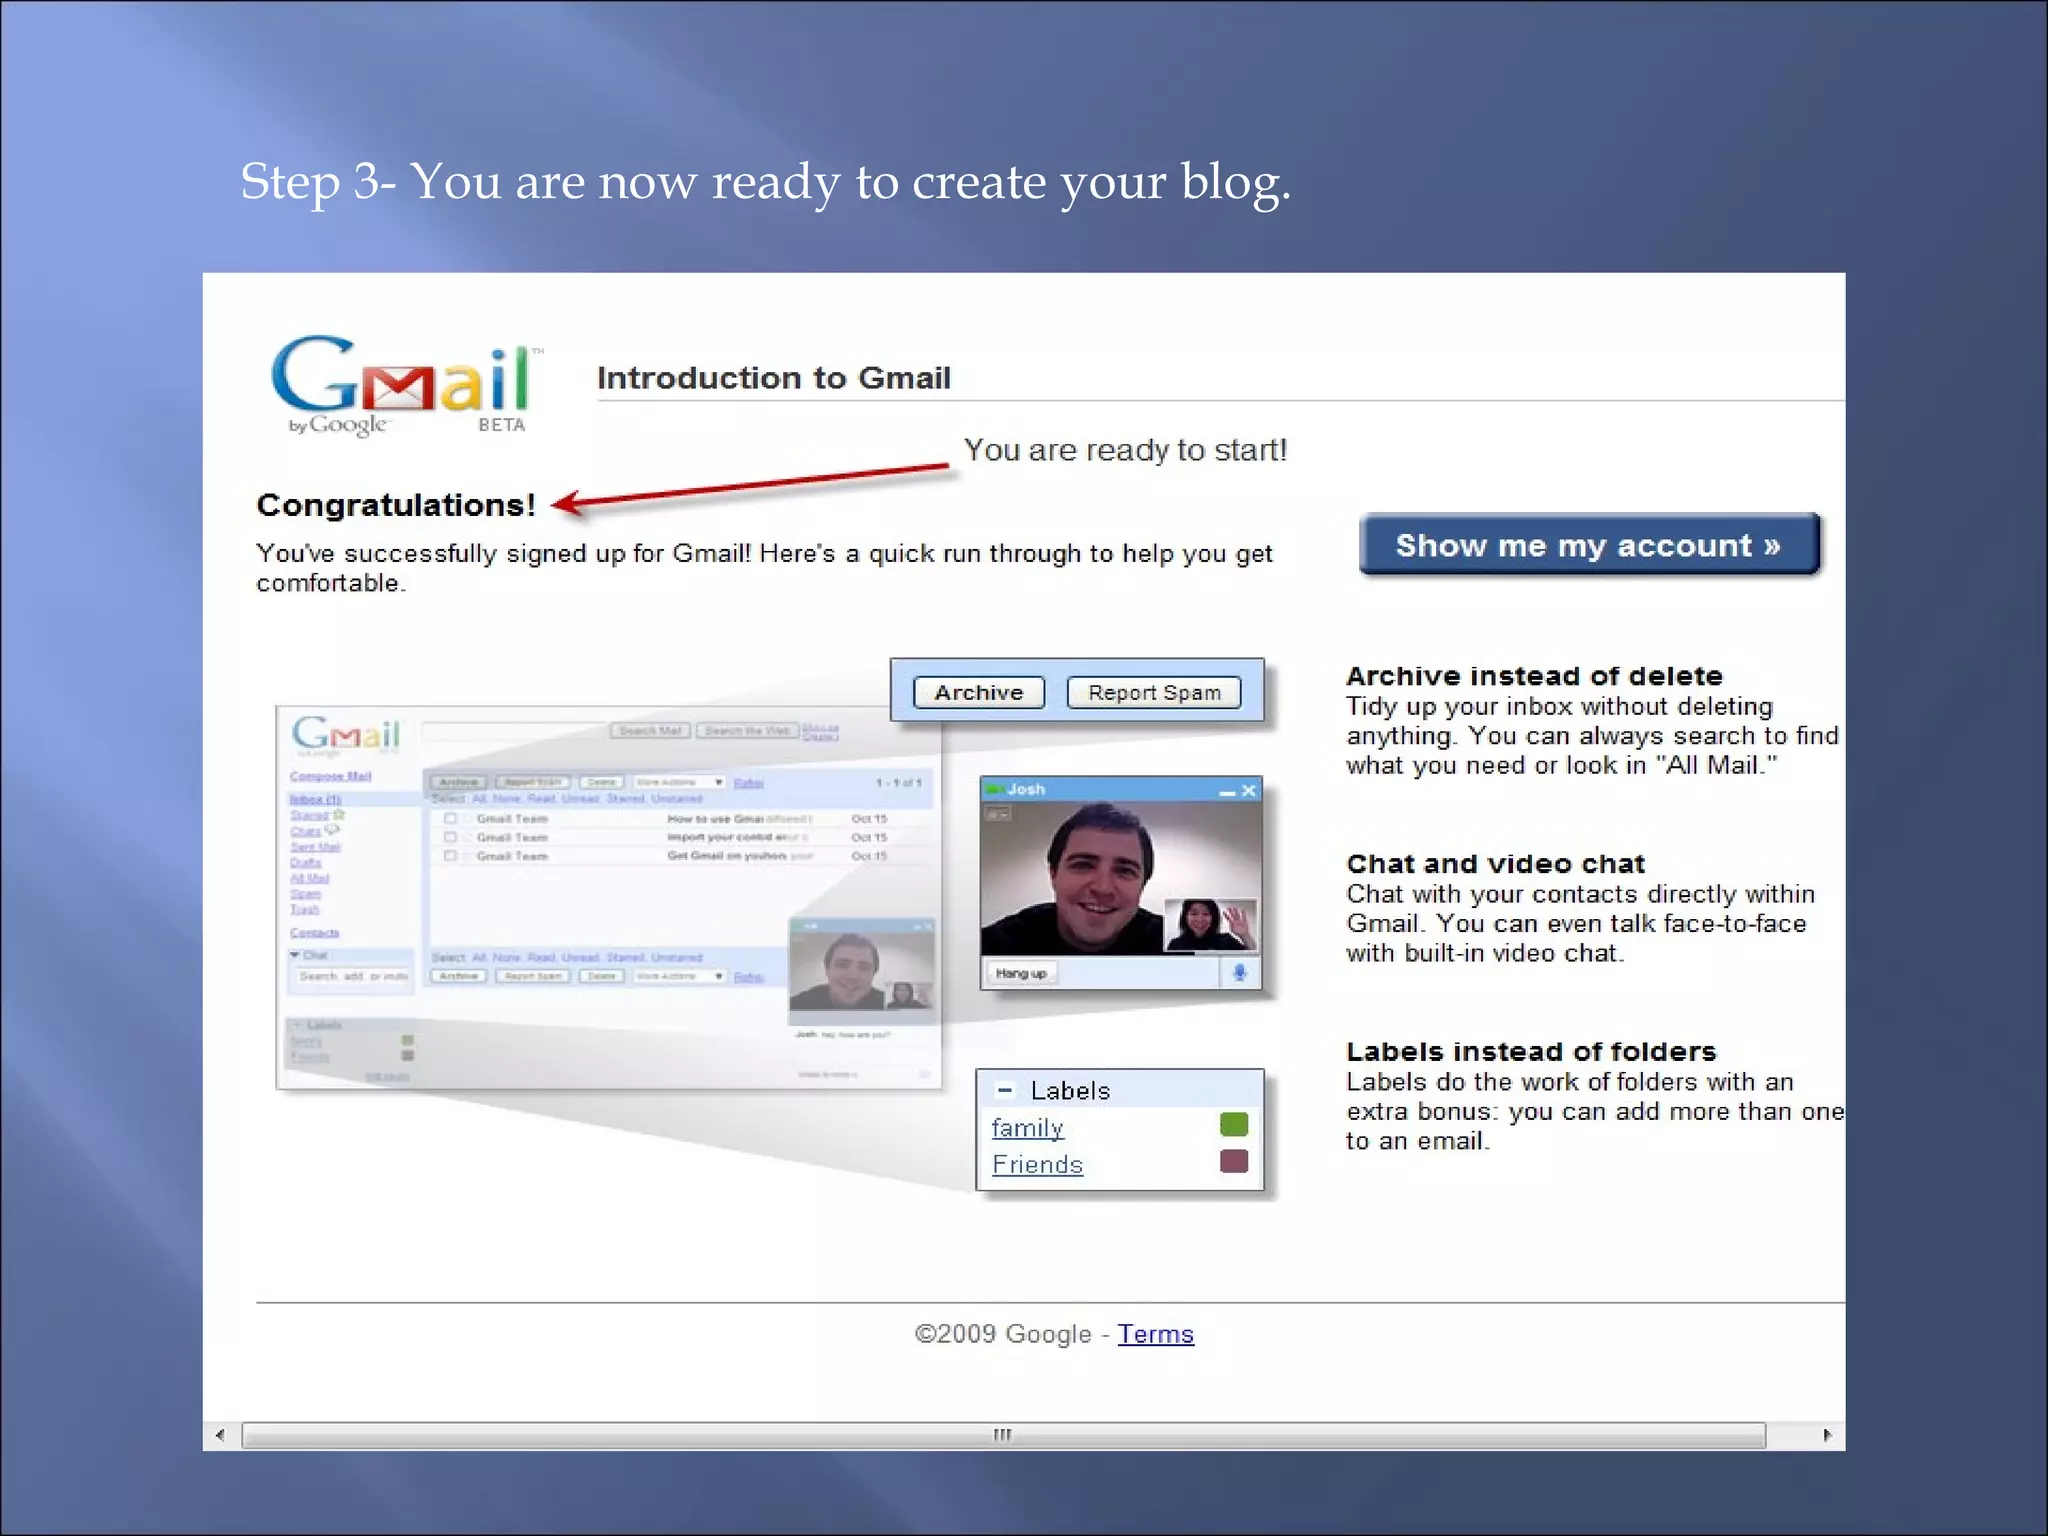This screenshot has width=2048, height=1536.
Task: Click the Search the Web button in preview
Action: (x=747, y=731)
